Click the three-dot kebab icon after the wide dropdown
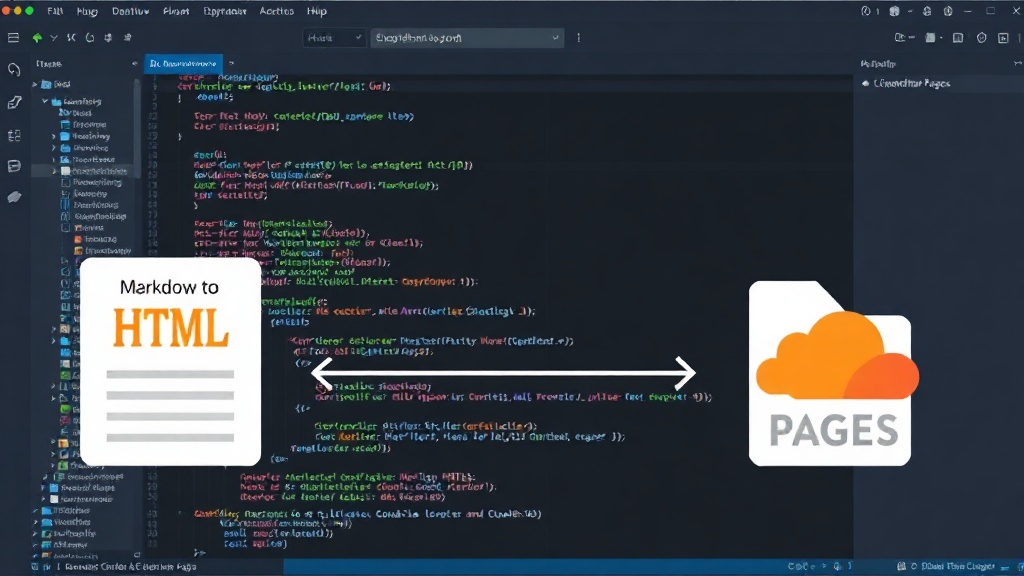 click(579, 38)
